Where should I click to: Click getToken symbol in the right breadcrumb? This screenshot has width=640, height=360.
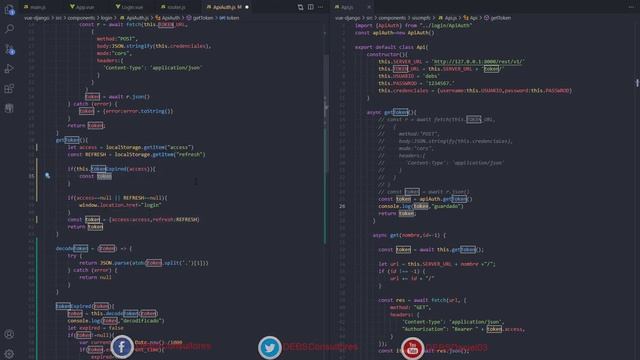[497, 18]
